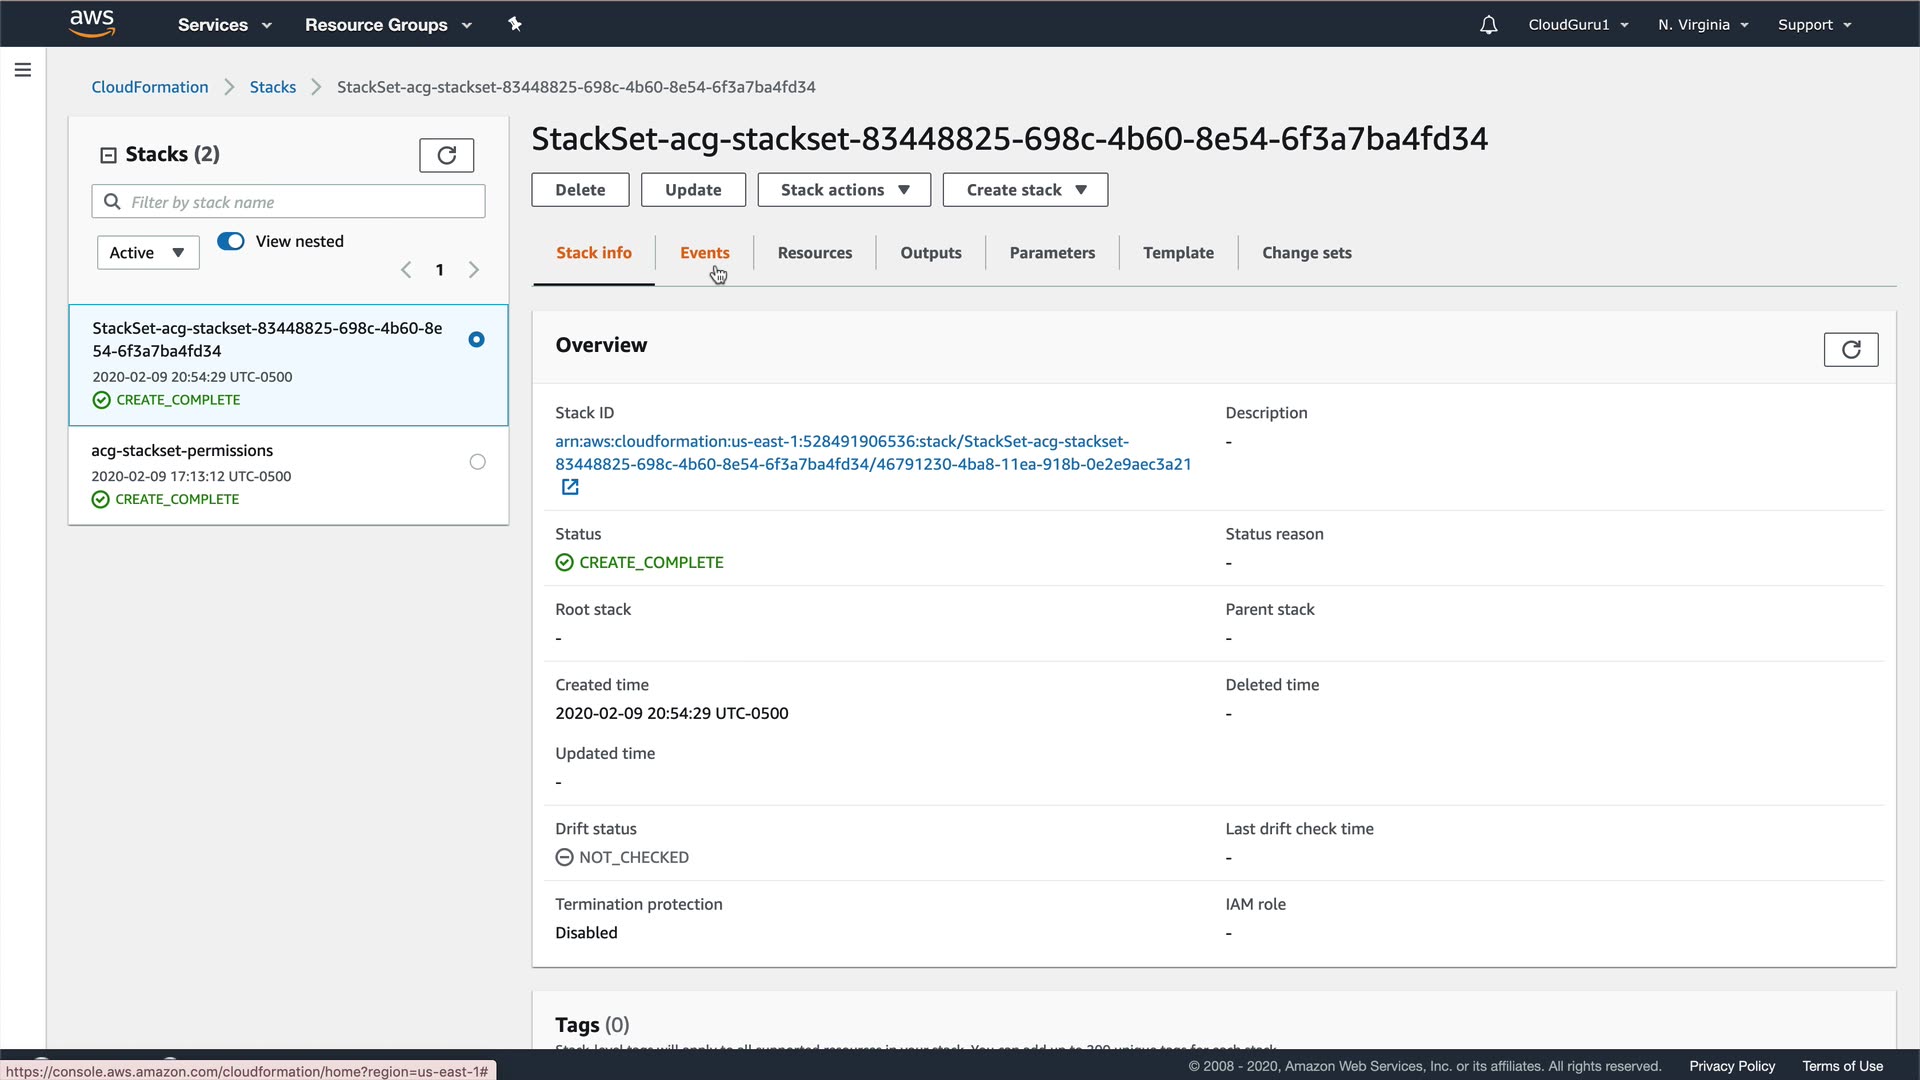Select the StackSet-acg-stackset stack radio button
Image resolution: width=1920 pixels, height=1080 pixels.
click(x=476, y=340)
